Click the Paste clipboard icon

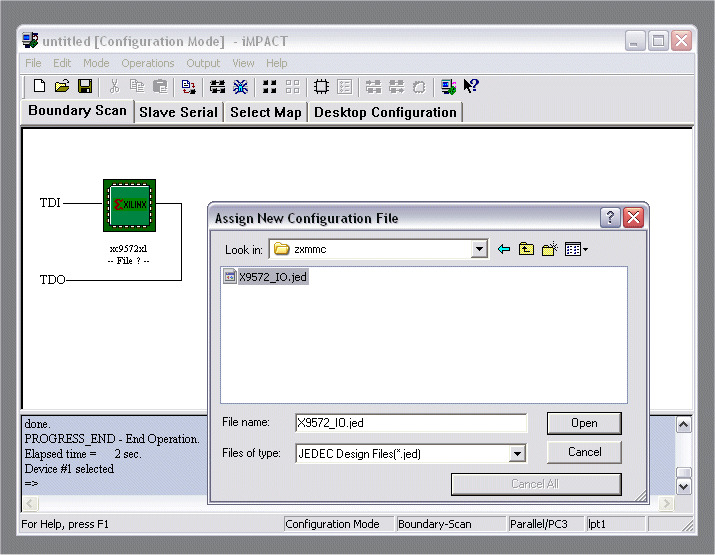tap(160, 86)
